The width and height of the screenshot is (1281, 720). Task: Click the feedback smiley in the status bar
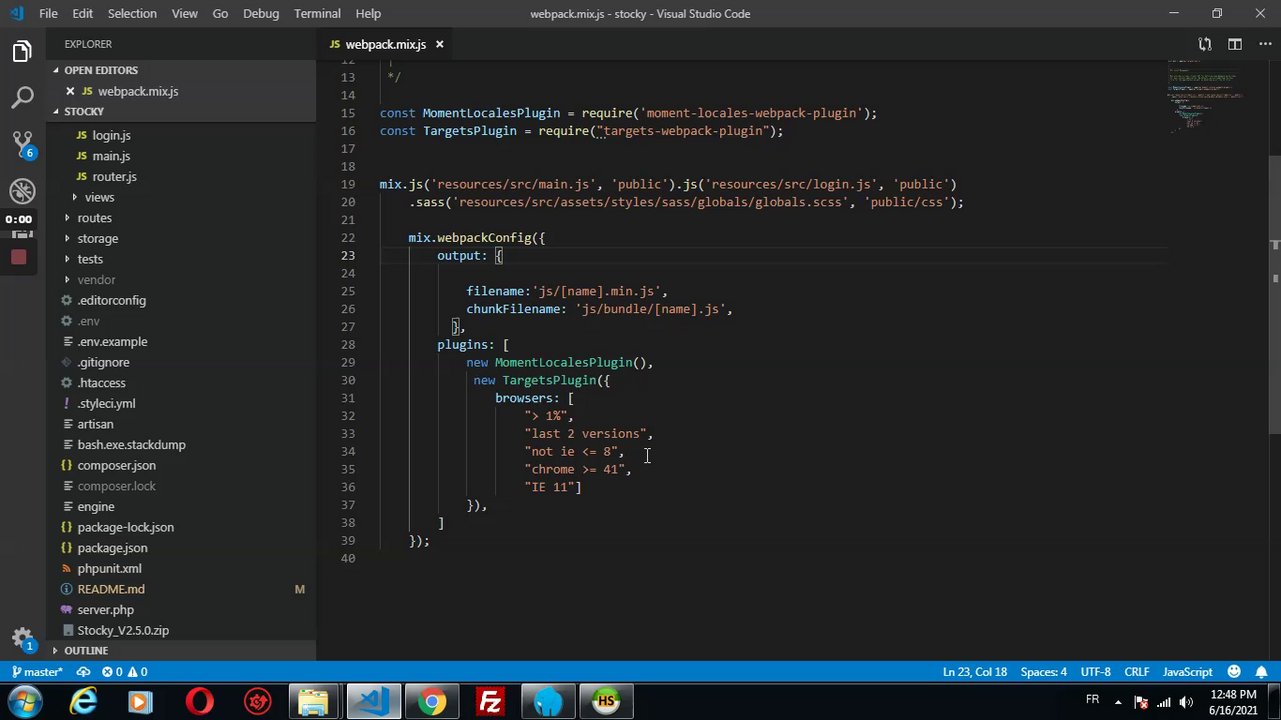(1234, 672)
